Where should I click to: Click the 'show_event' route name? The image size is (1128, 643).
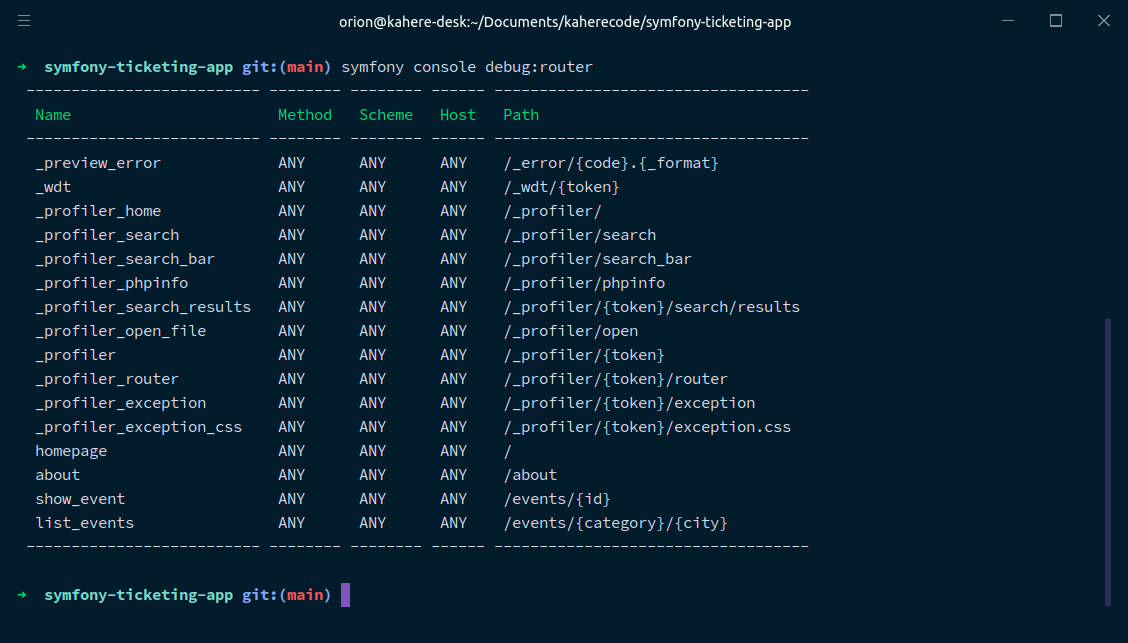pyautogui.click(x=80, y=499)
